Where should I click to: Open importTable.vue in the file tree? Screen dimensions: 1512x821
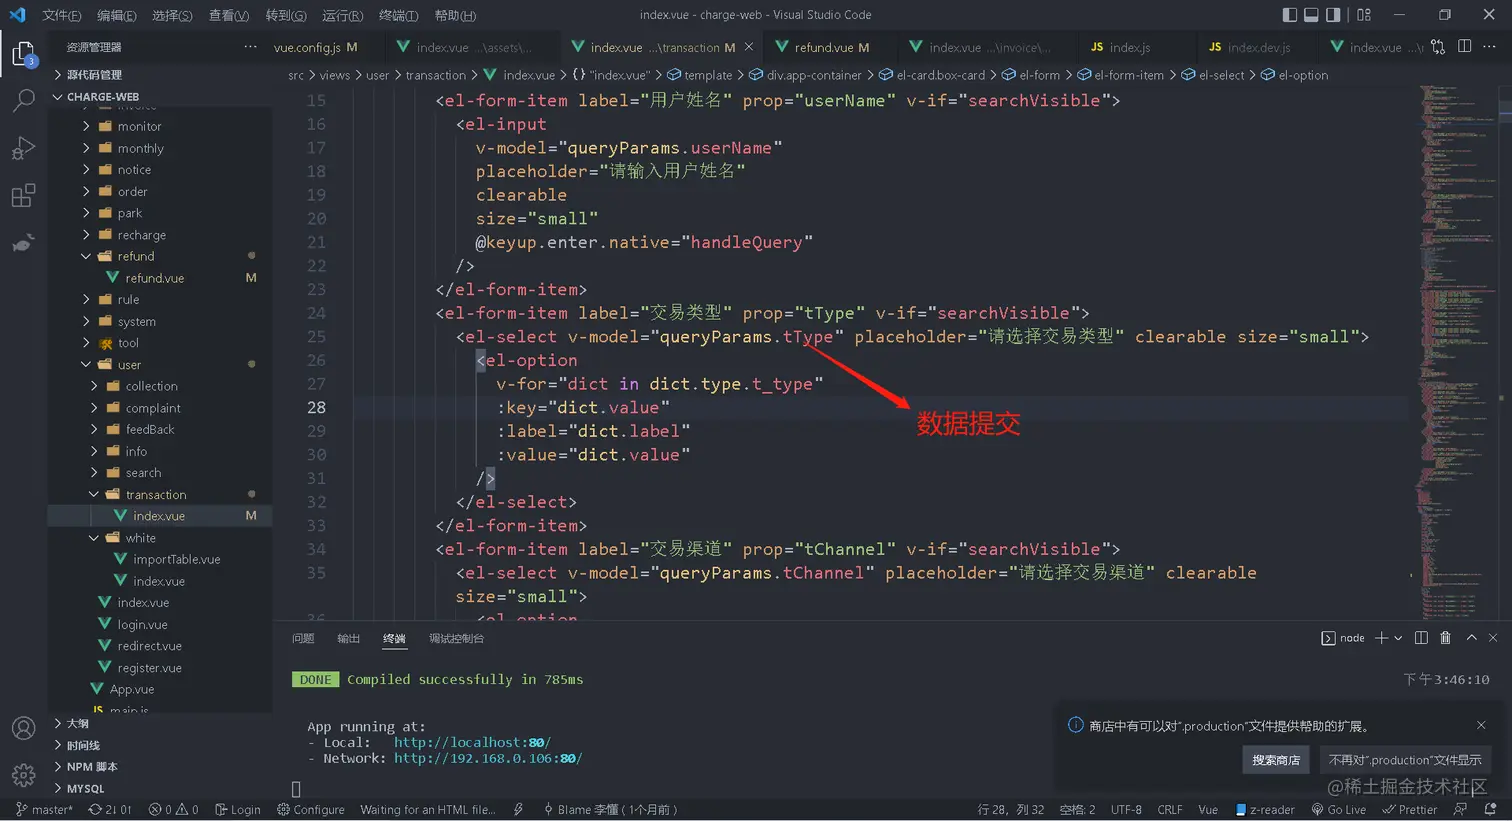click(x=160, y=559)
